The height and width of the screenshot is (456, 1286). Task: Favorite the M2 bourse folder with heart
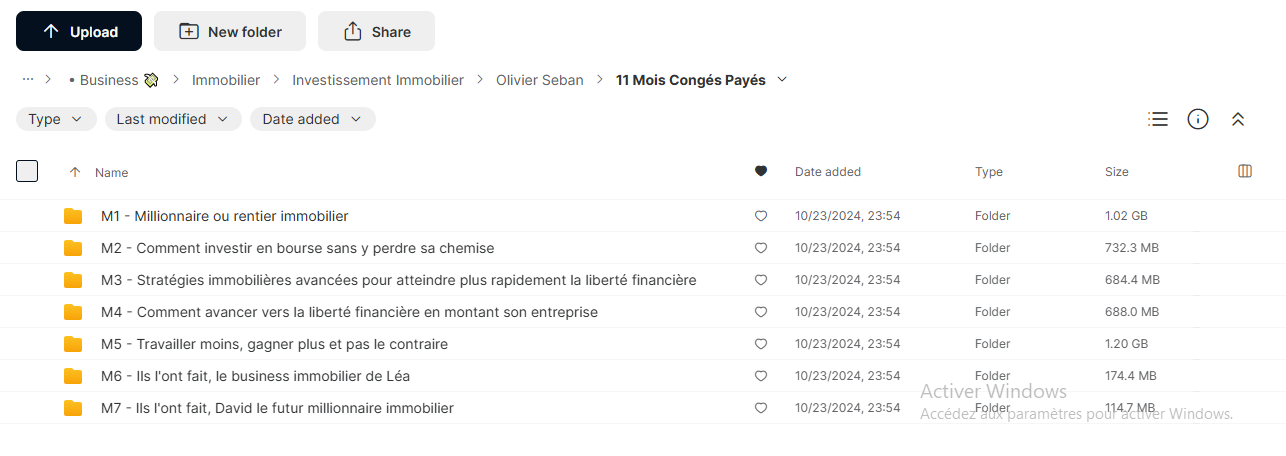tap(761, 248)
